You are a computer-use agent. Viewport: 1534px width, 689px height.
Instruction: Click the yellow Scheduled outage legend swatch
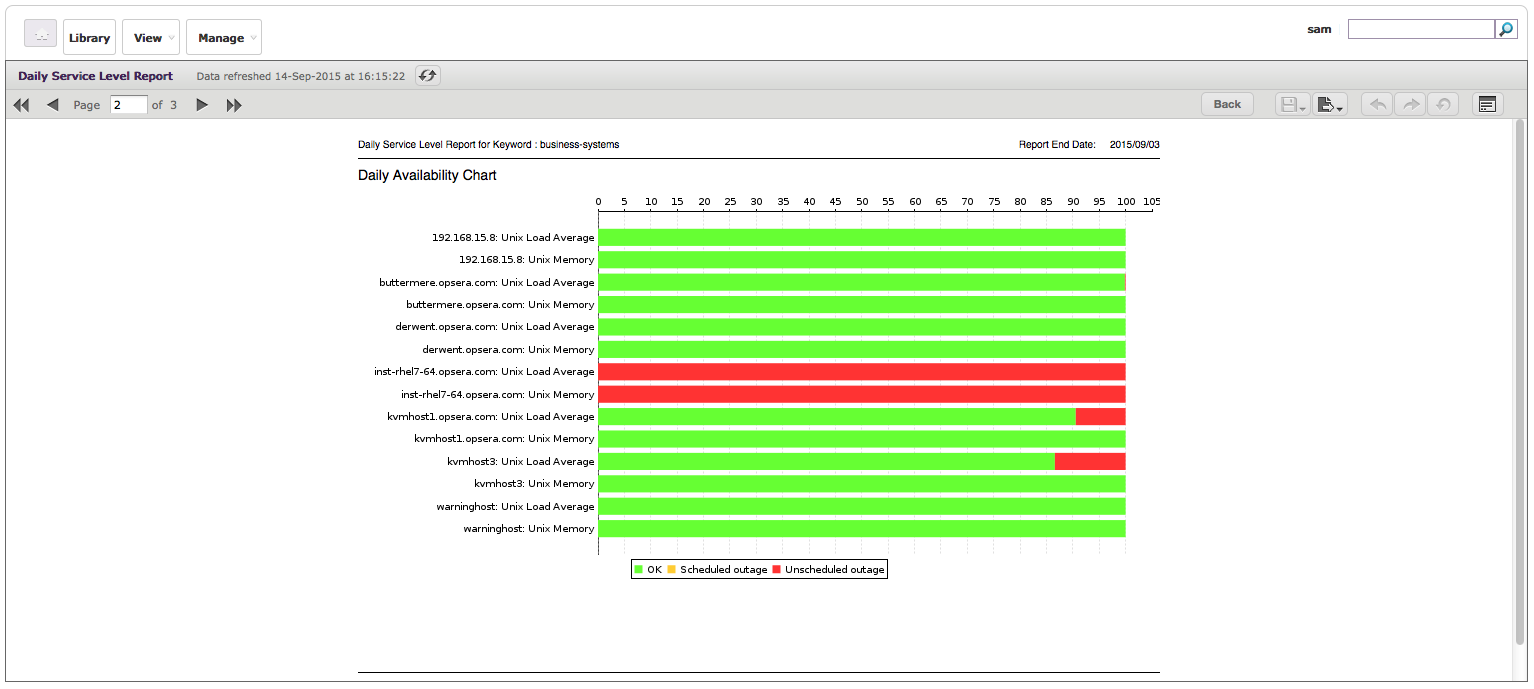(672, 570)
